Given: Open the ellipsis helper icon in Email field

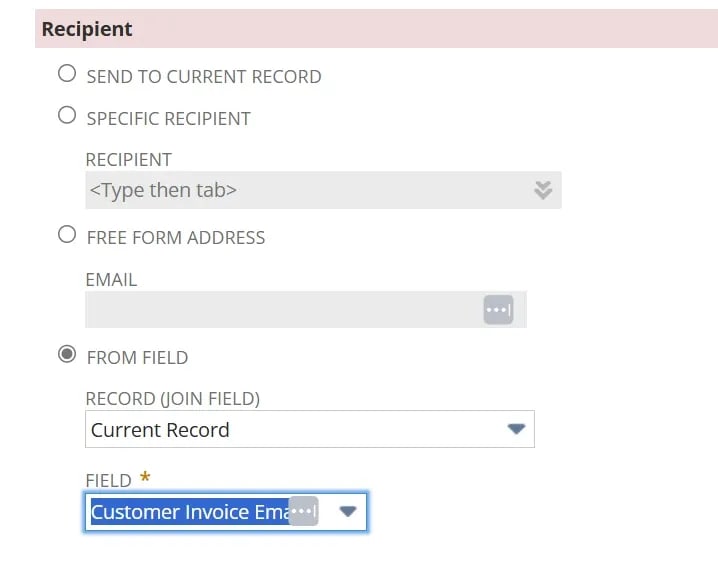Looking at the screenshot, I should point(498,310).
